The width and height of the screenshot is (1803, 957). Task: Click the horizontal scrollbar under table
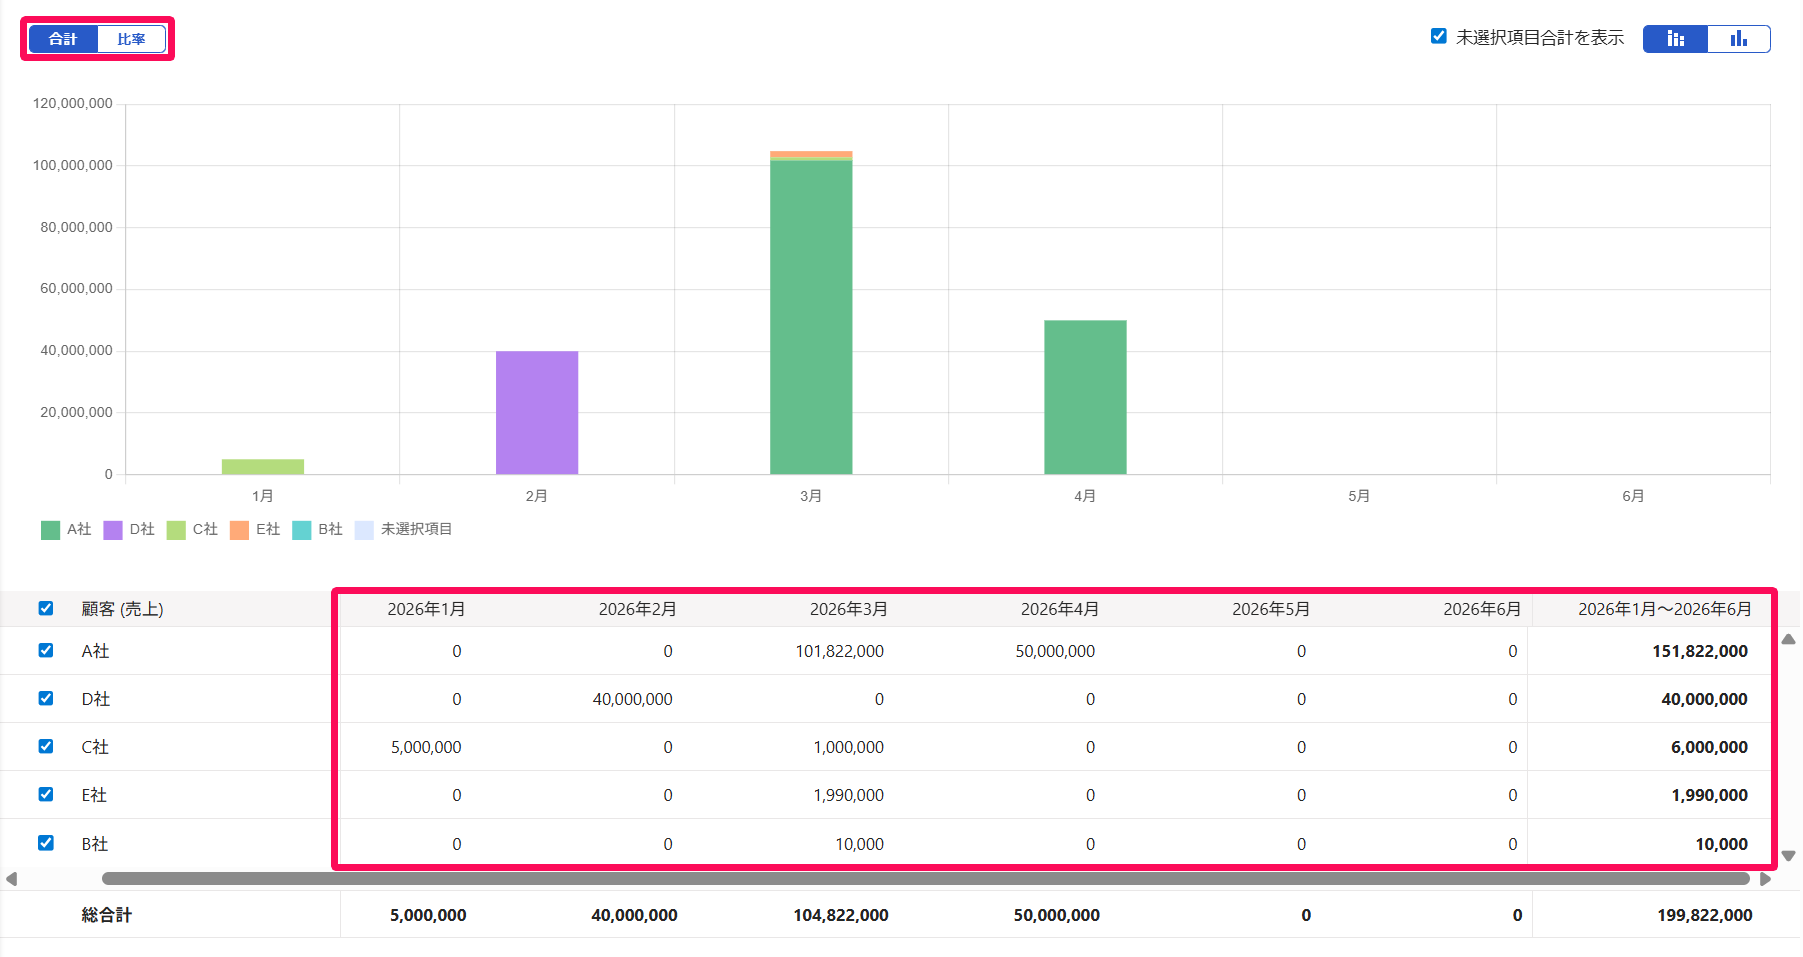[x=926, y=879]
